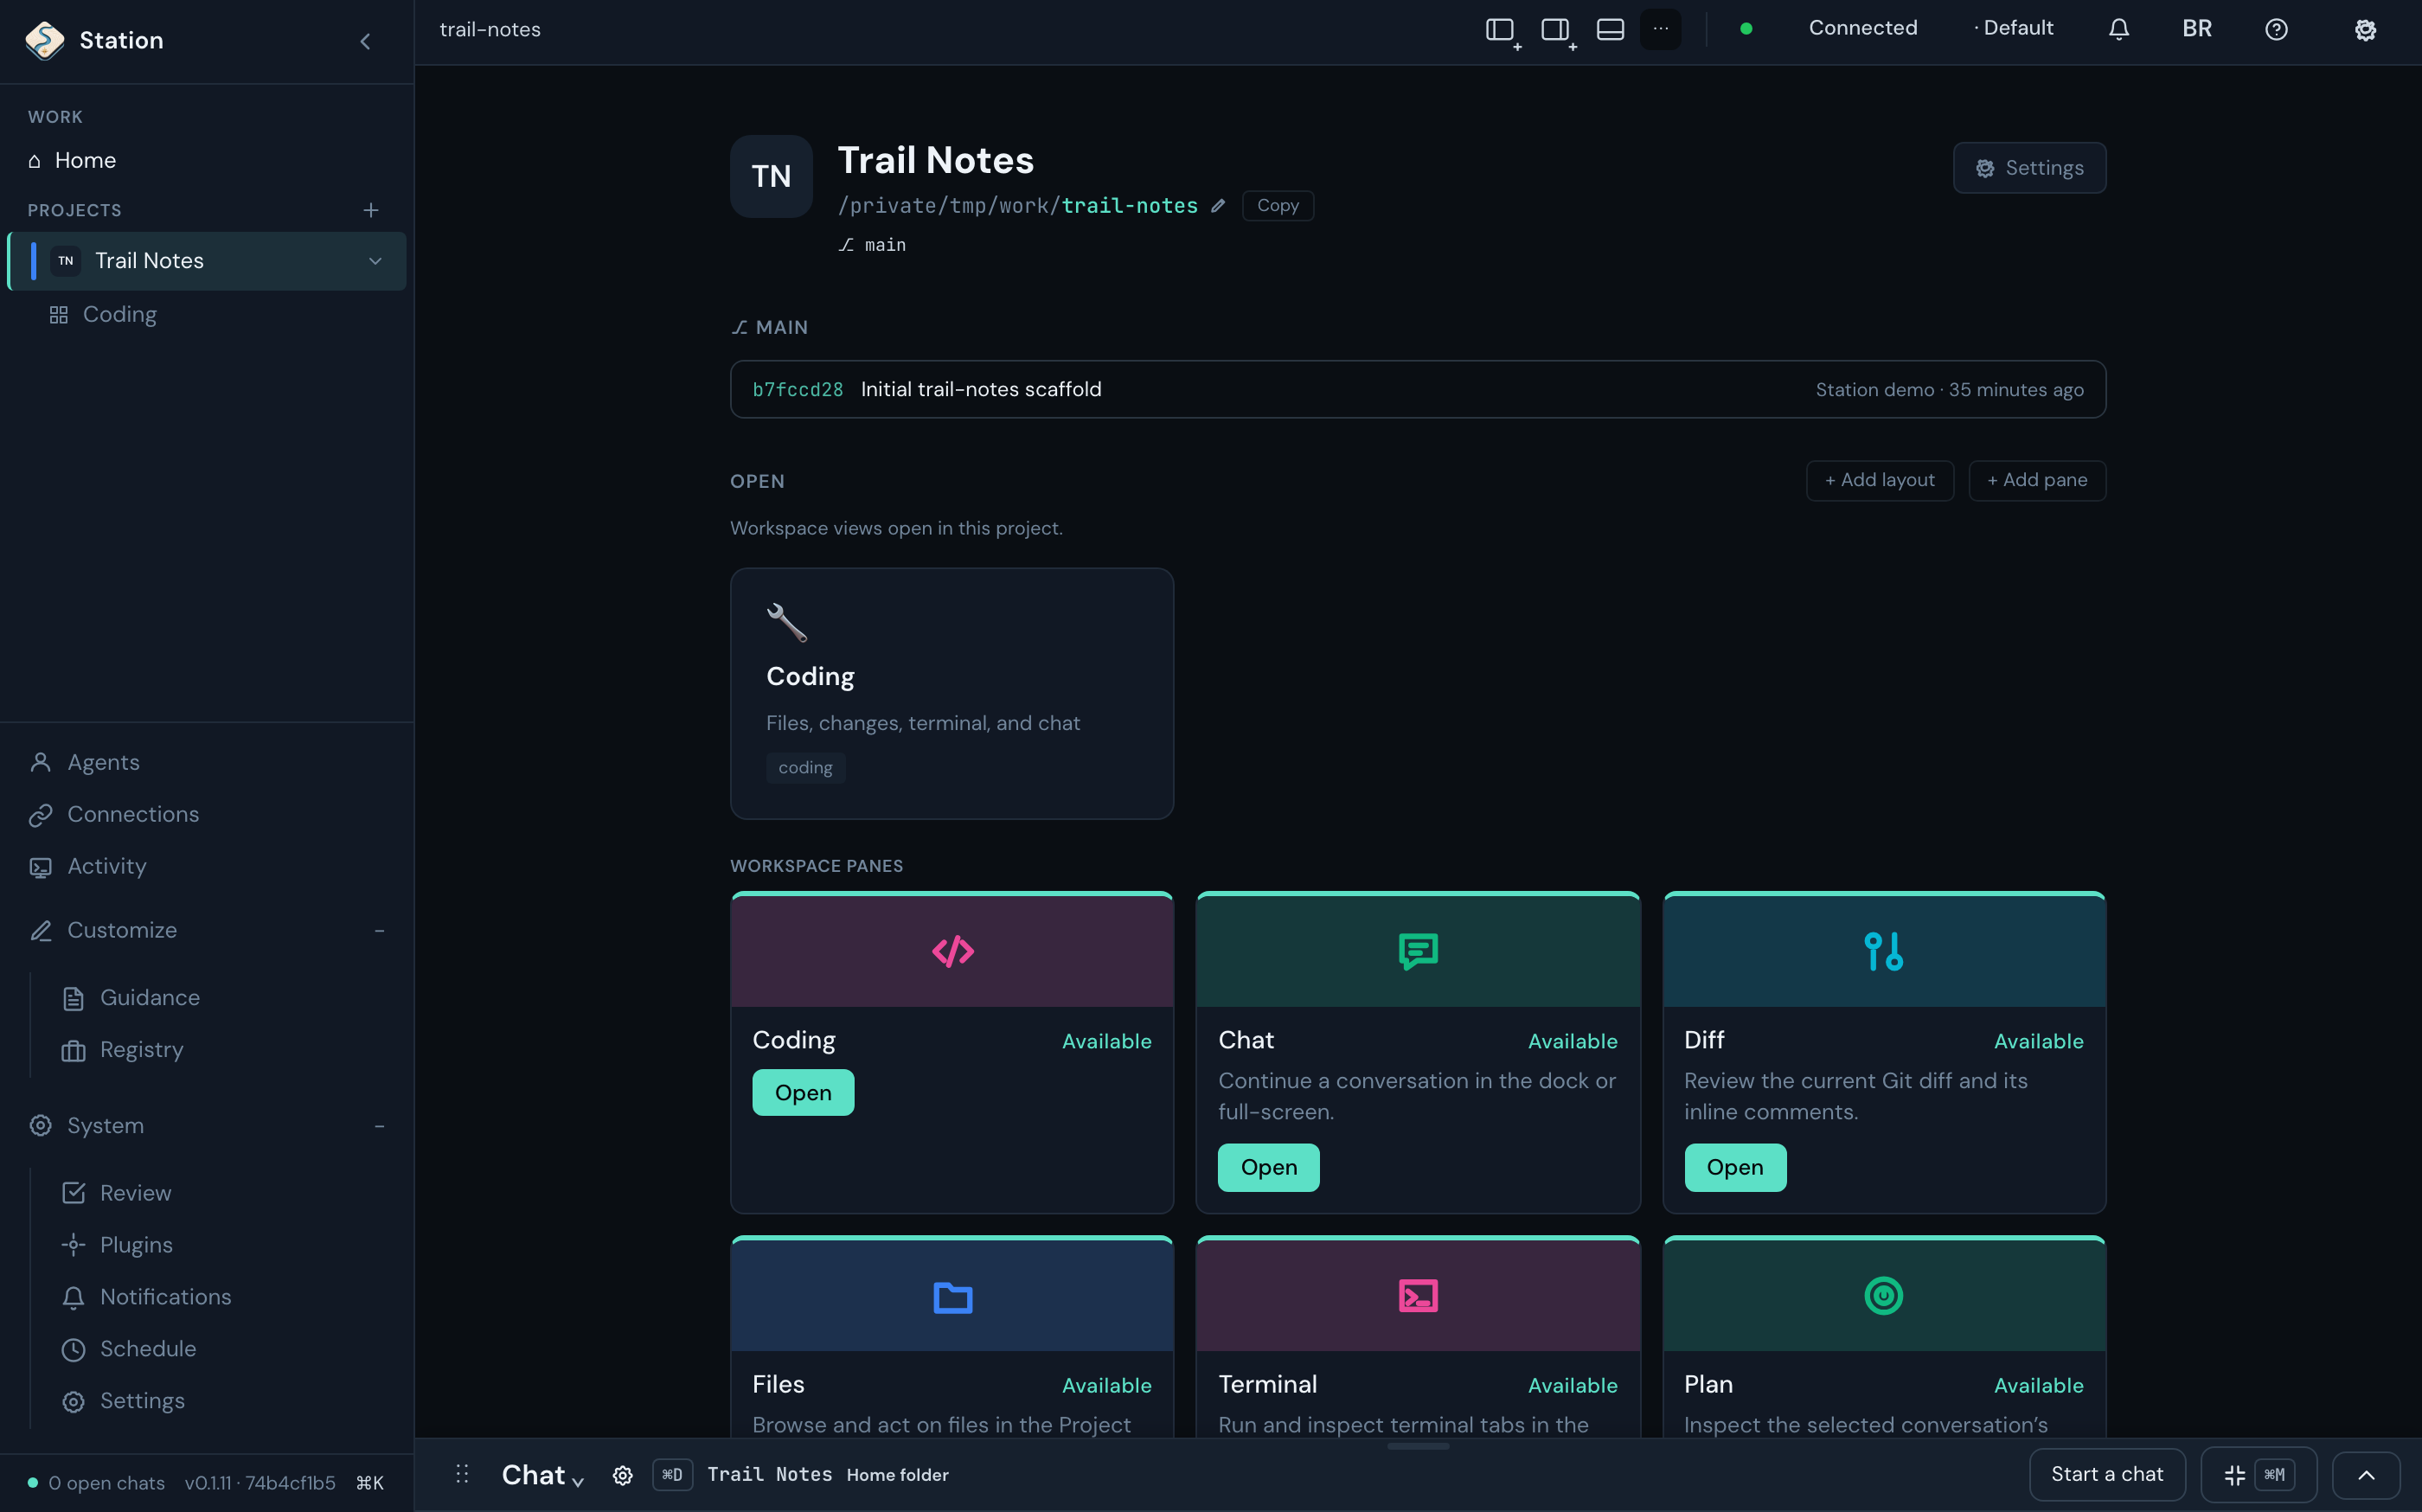Expand the Trail Notes project chevron
Image resolution: width=2422 pixels, height=1512 pixels.
tap(376, 262)
